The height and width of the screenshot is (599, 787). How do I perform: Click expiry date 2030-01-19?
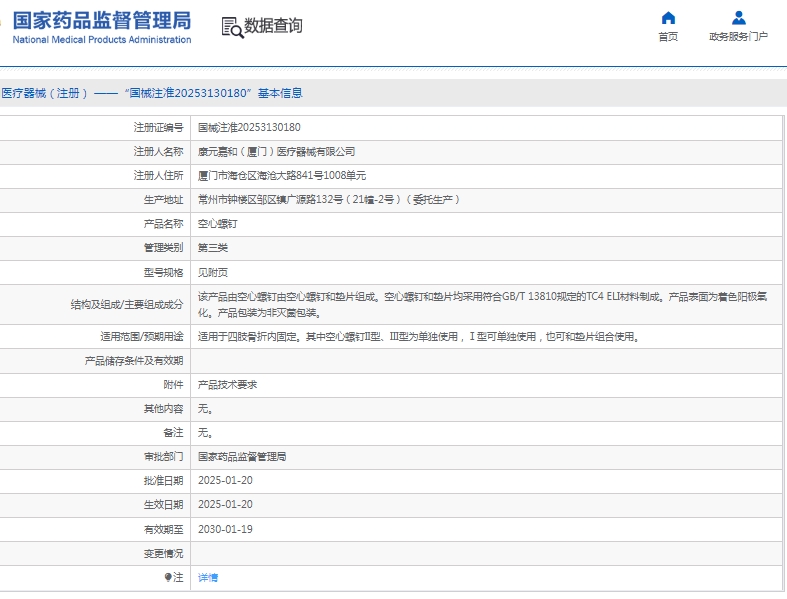225,529
